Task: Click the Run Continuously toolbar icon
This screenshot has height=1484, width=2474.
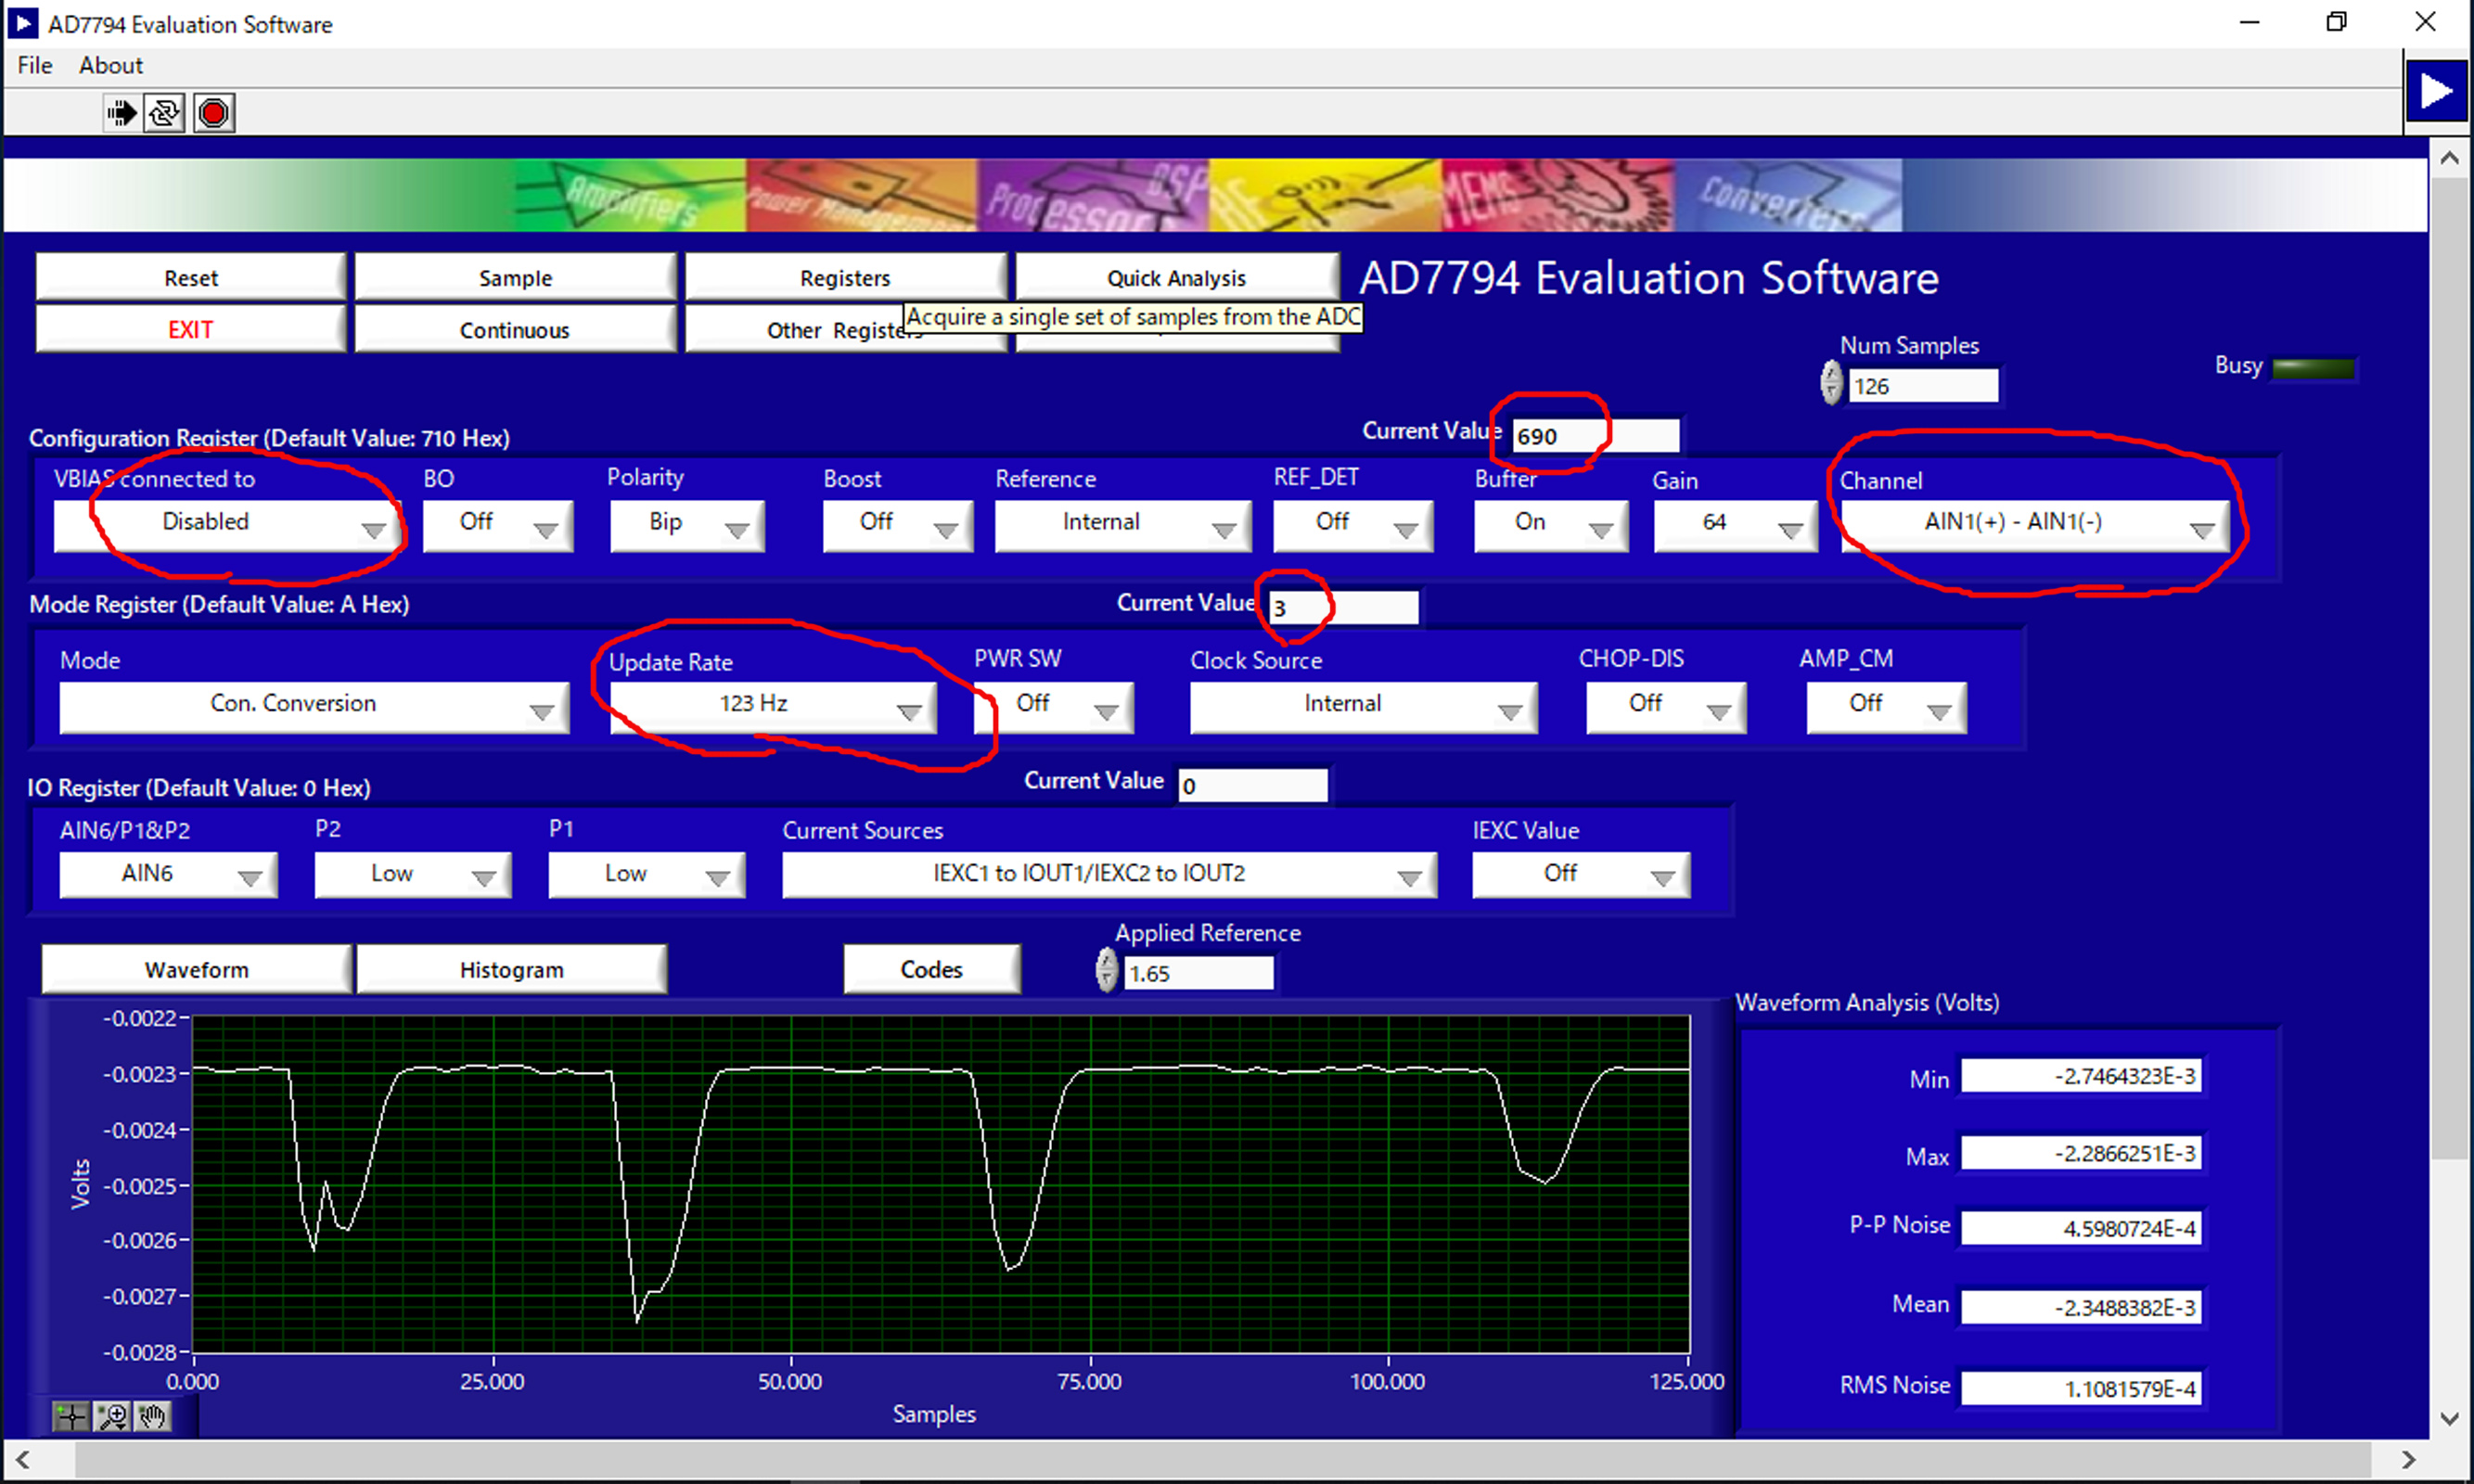Action: click(165, 113)
